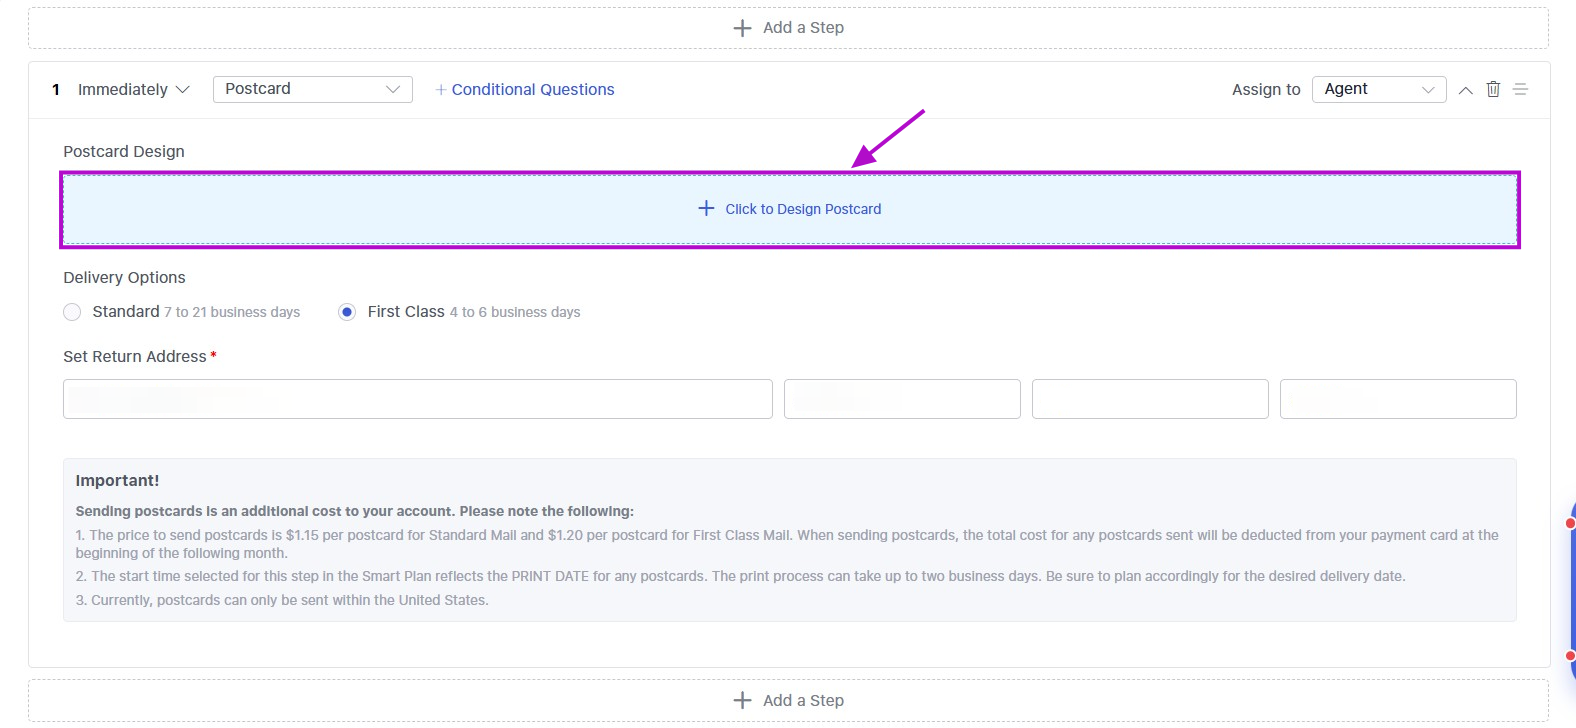Click the Click to Design Postcard text
Screen dimensions: 1576x728
click(803, 209)
